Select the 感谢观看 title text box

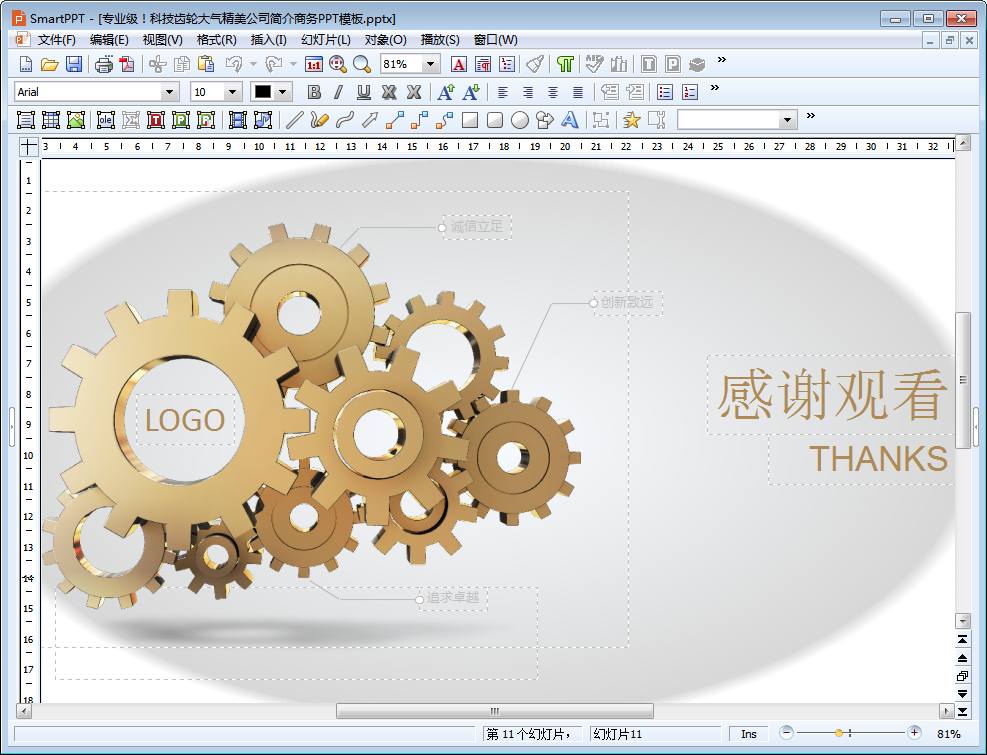pos(831,395)
